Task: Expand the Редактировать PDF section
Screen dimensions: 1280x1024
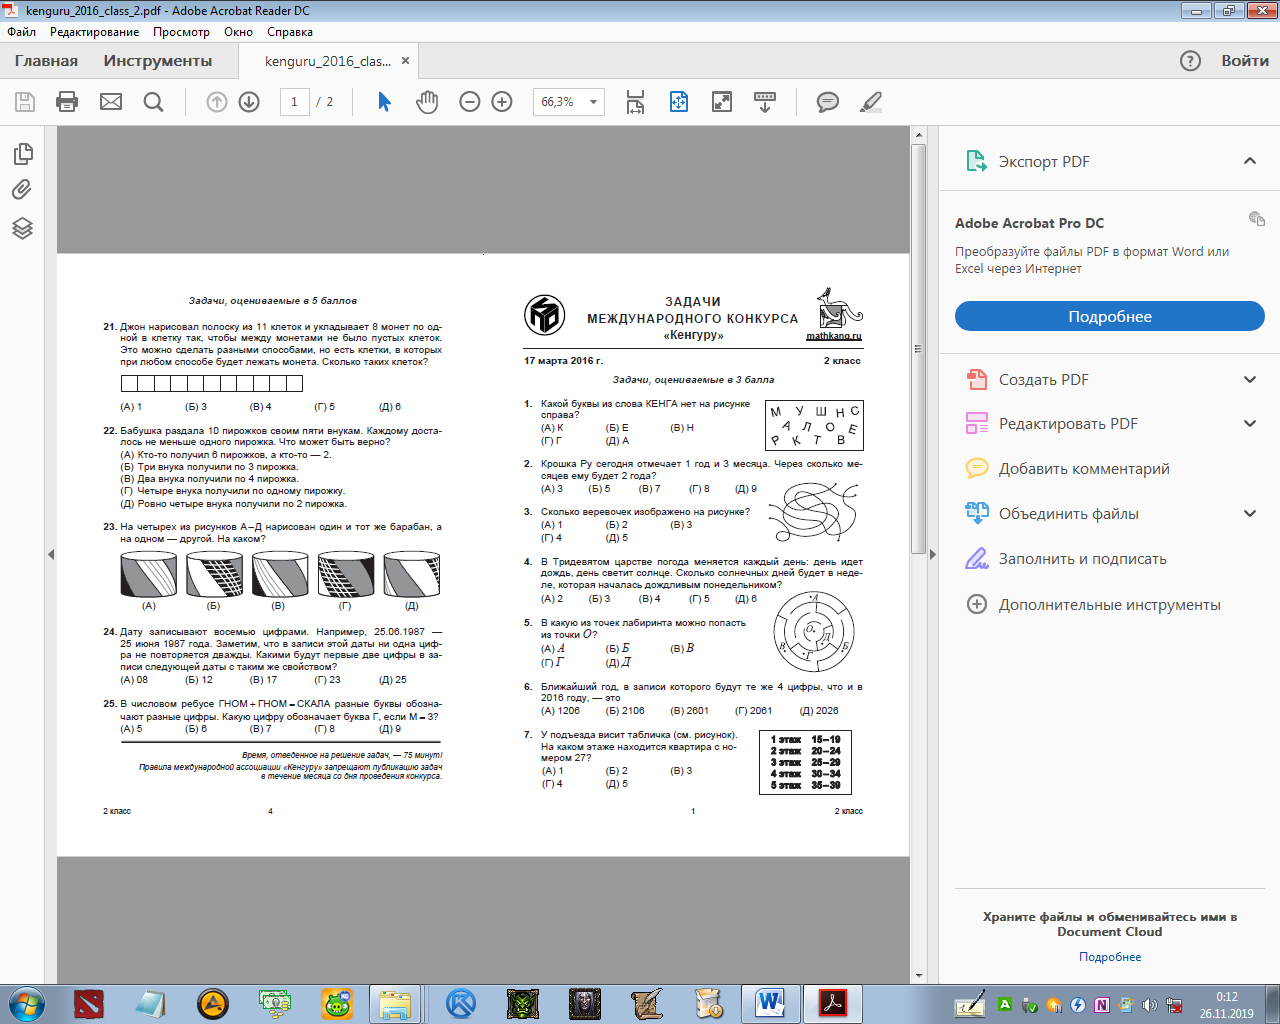Action: click(x=1250, y=423)
